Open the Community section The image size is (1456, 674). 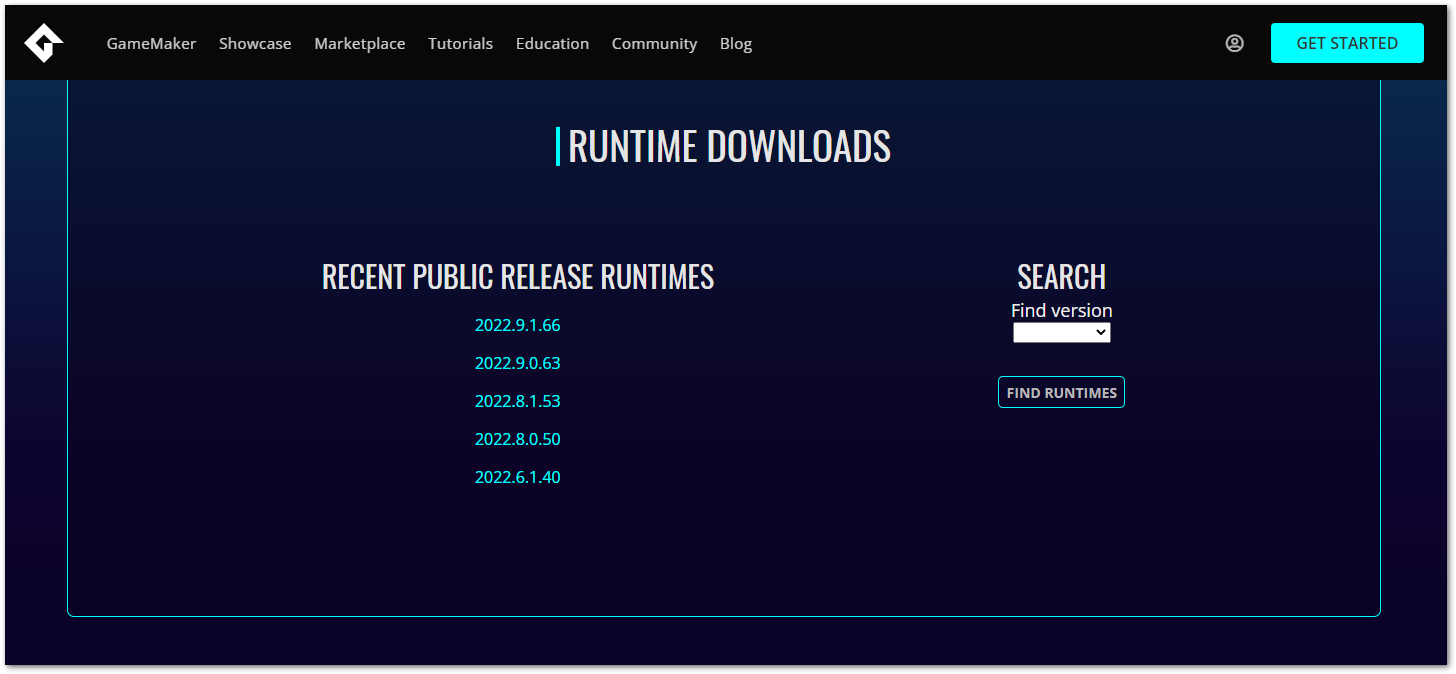[x=654, y=43]
